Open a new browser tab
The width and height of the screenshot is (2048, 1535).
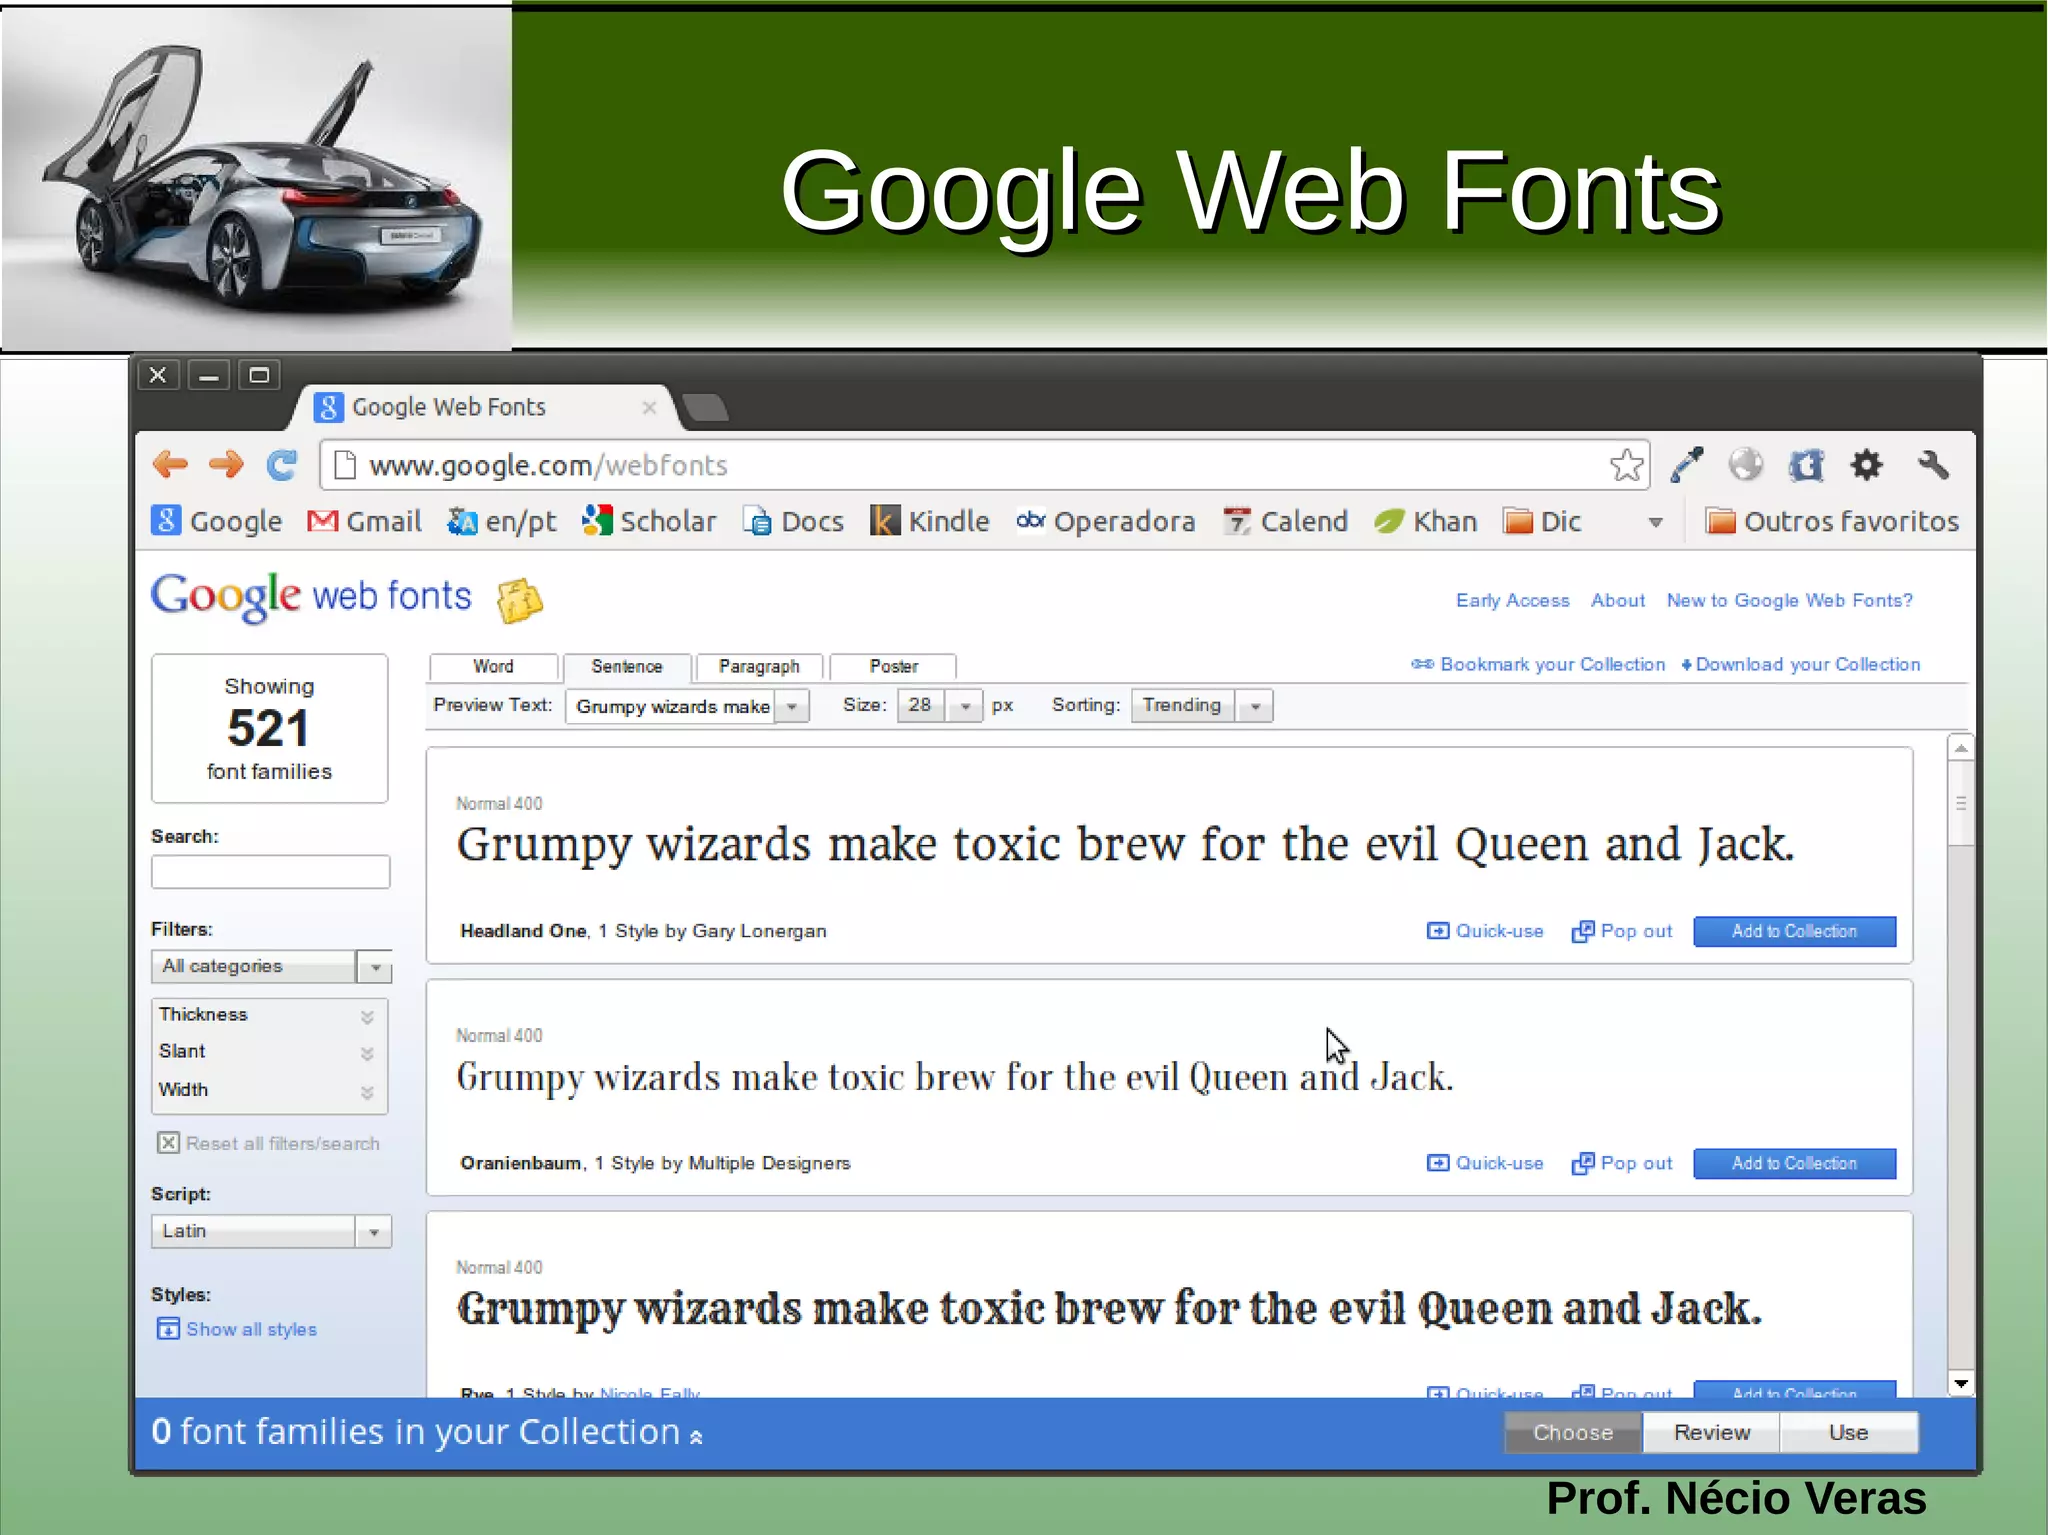click(x=704, y=407)
